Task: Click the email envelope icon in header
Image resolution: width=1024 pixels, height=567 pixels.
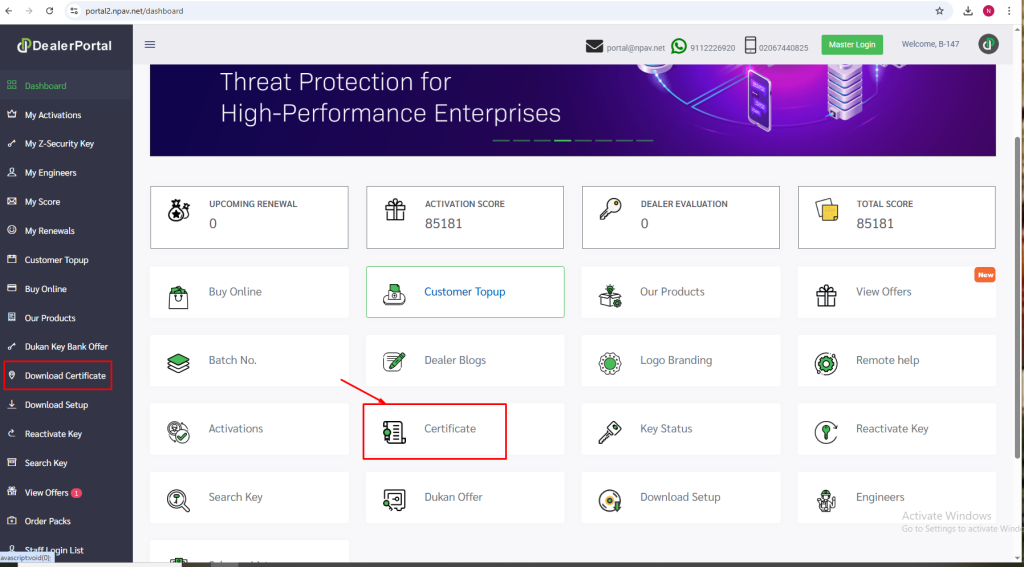Action: [x=595, y=46]
